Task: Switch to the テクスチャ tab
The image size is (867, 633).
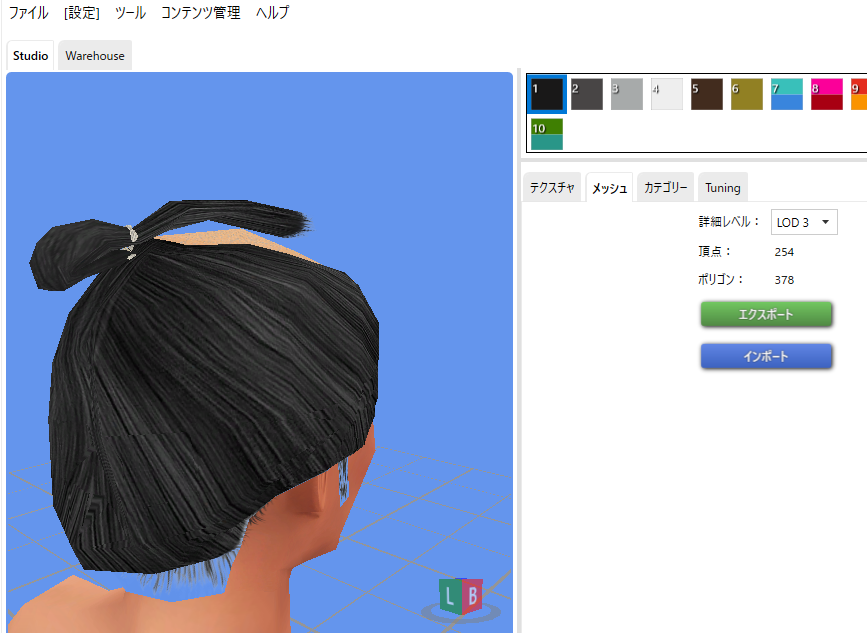Action: [552, 187]
